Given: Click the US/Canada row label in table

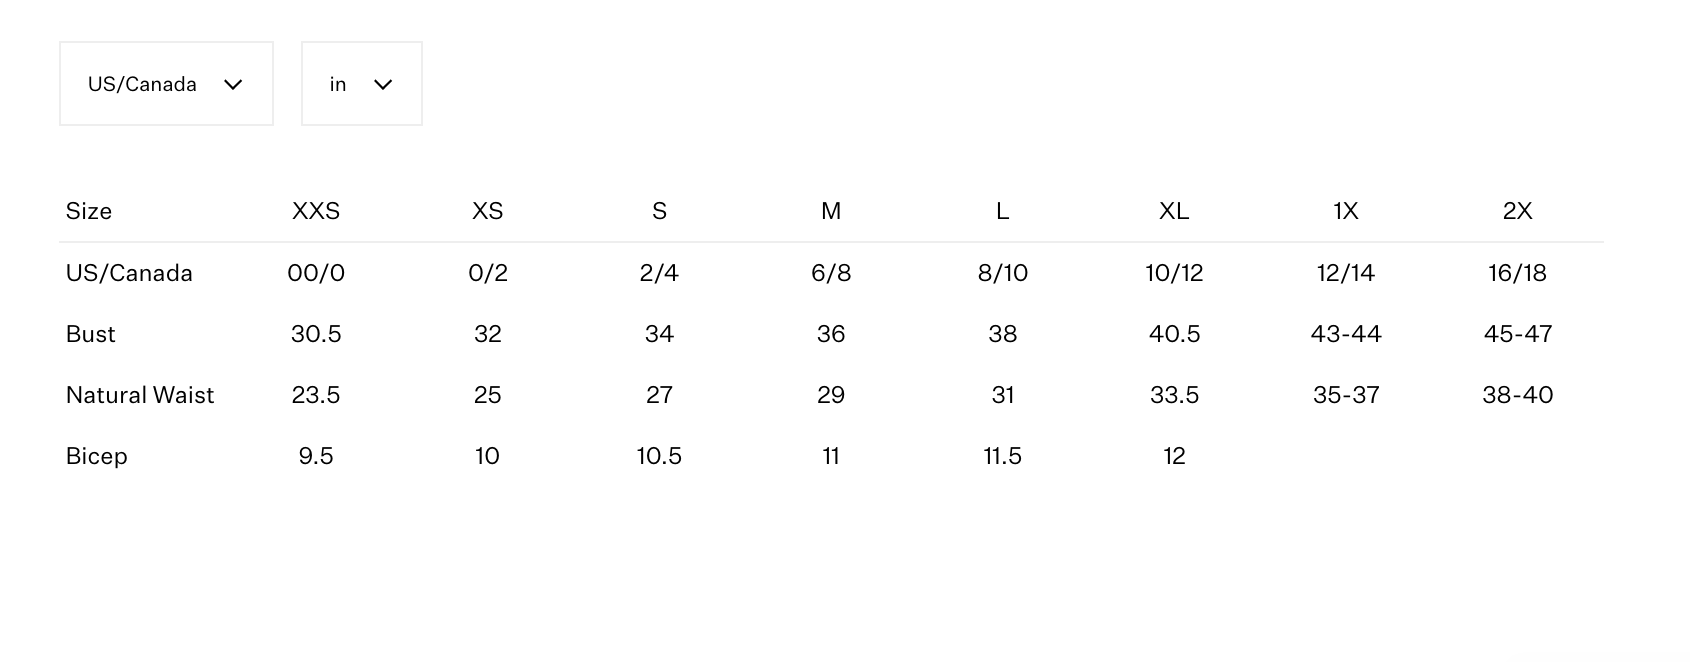Looking at the screenshot, I should pos(129,273).
